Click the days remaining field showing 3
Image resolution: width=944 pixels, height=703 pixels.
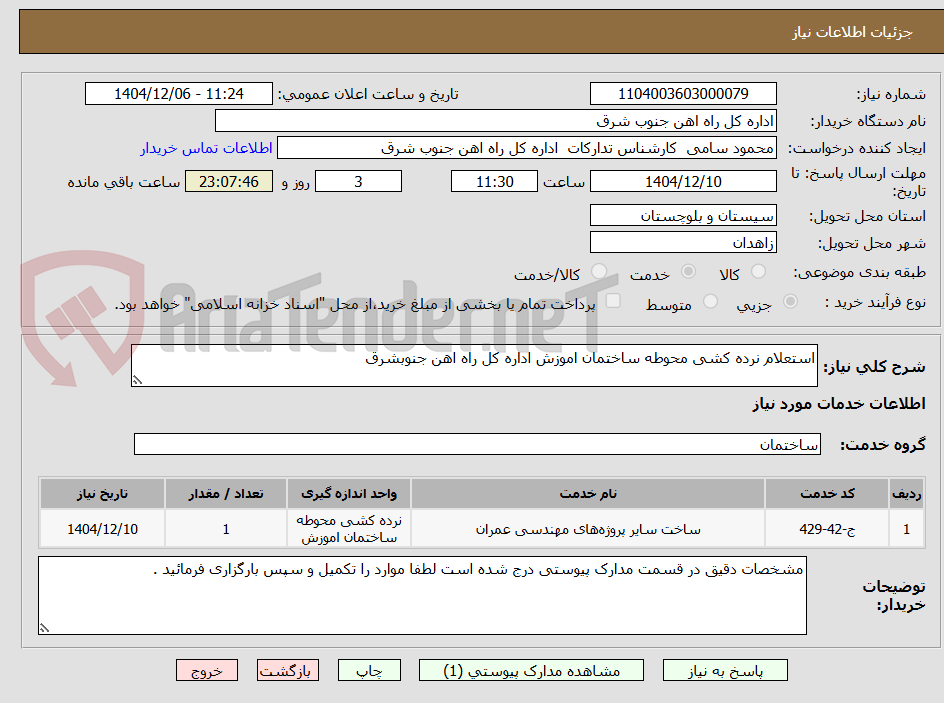click(x=358, y=181)
